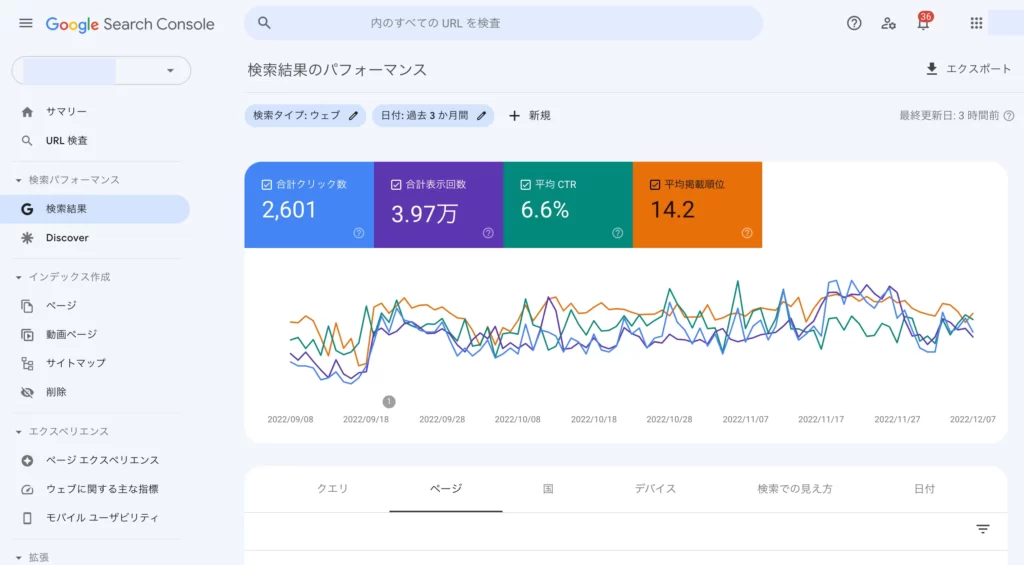Switch to the クエリ tab
The image size is (1024, 565).
(x=332, y=489)
